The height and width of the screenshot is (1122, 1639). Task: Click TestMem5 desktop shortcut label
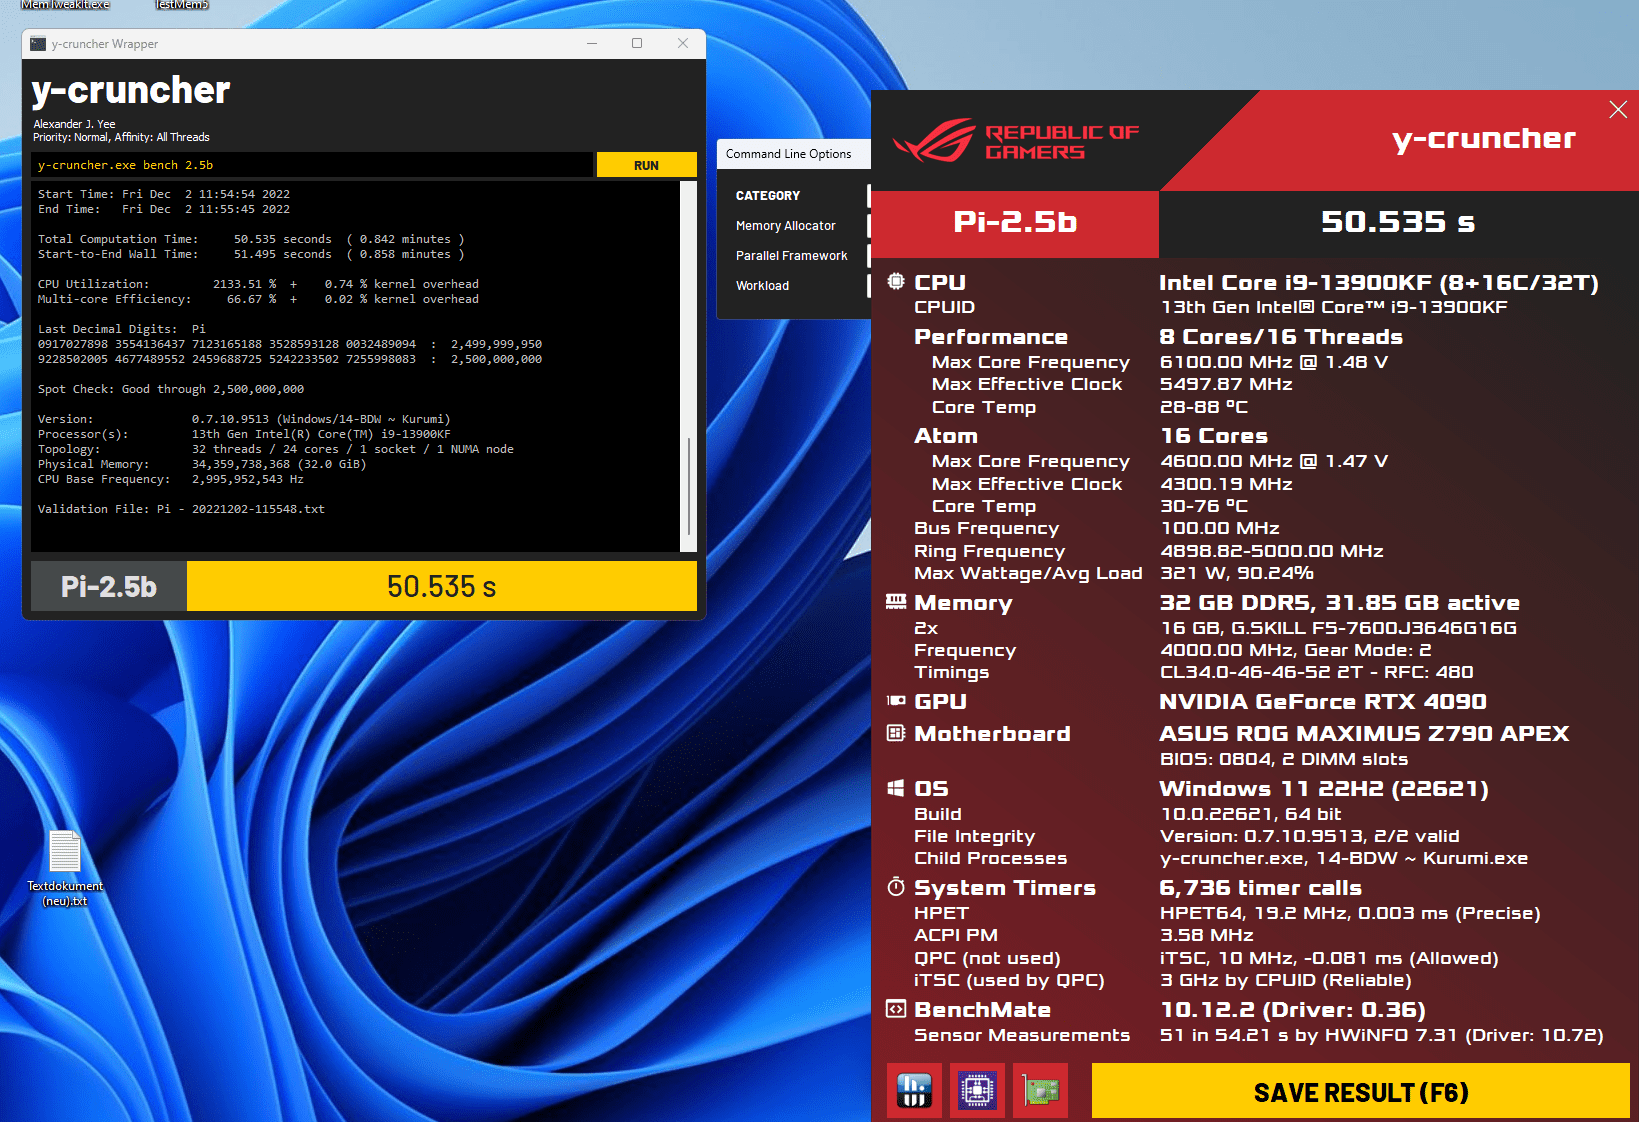pyautogui.click(x=182, y=5)
